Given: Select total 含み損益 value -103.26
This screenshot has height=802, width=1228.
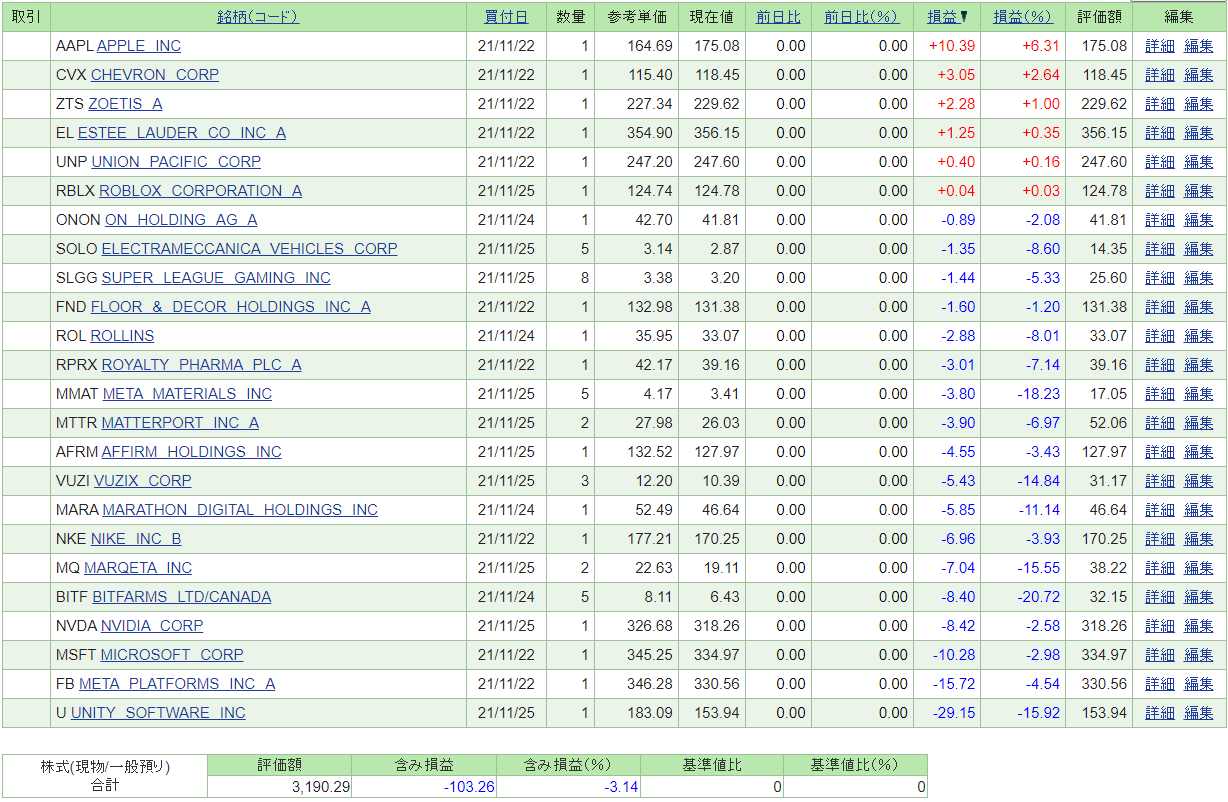Looking at the screenshot, I should [x=469, y=787].
